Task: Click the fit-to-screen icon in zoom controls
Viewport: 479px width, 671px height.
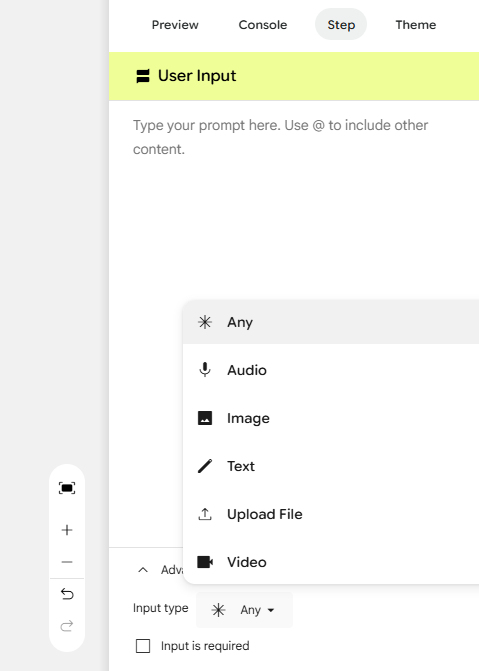Action: 67,488
